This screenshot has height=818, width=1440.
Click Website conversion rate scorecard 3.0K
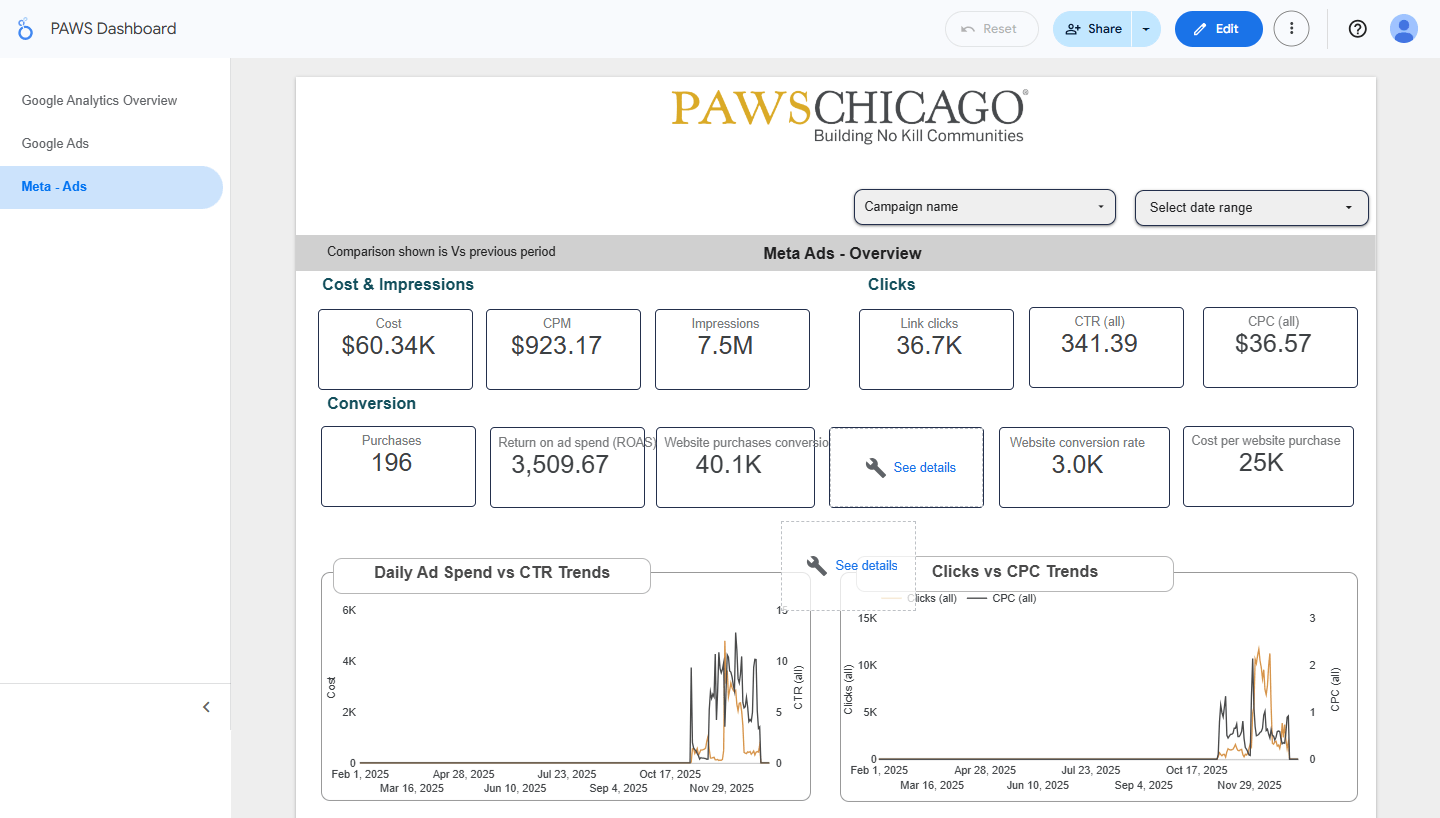(1084, 467)
